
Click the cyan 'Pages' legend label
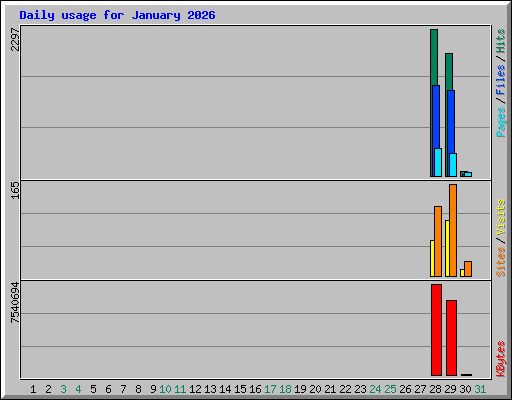(x=500, y=122)
